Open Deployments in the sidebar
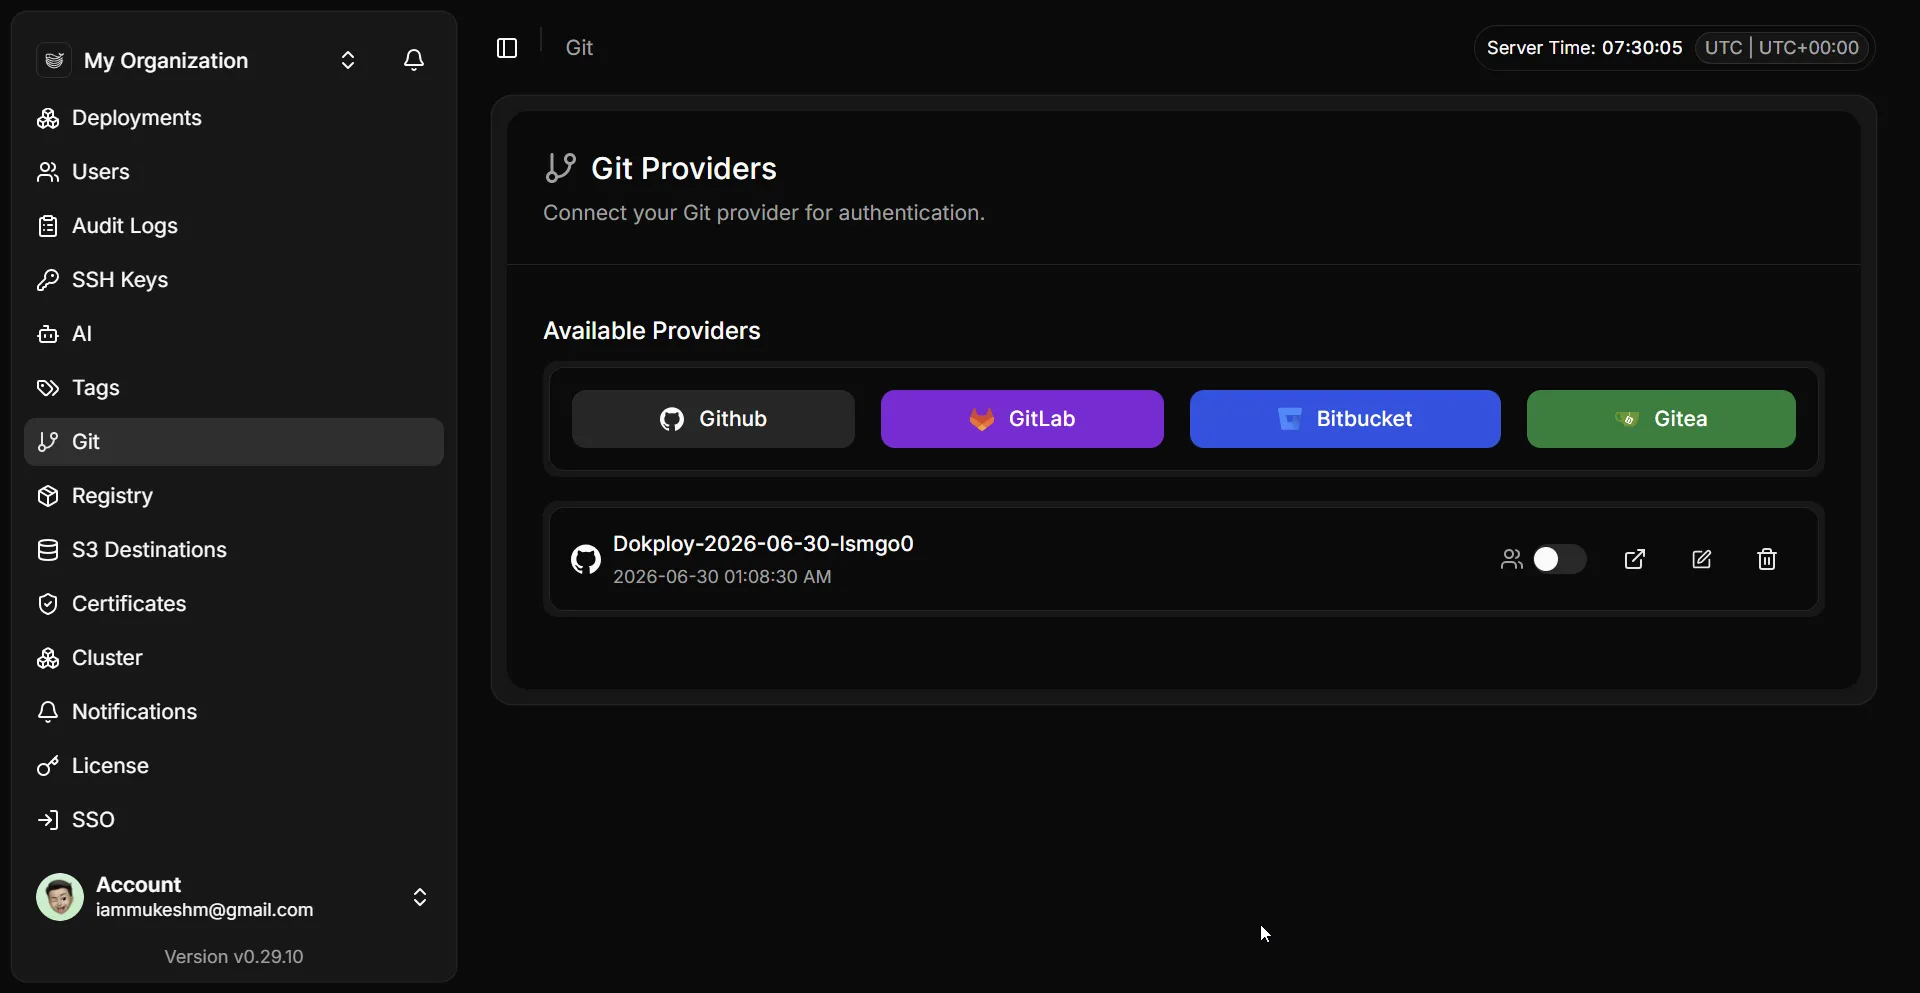The width and height of the screenshot is (1920, 993). pos(234,118)
